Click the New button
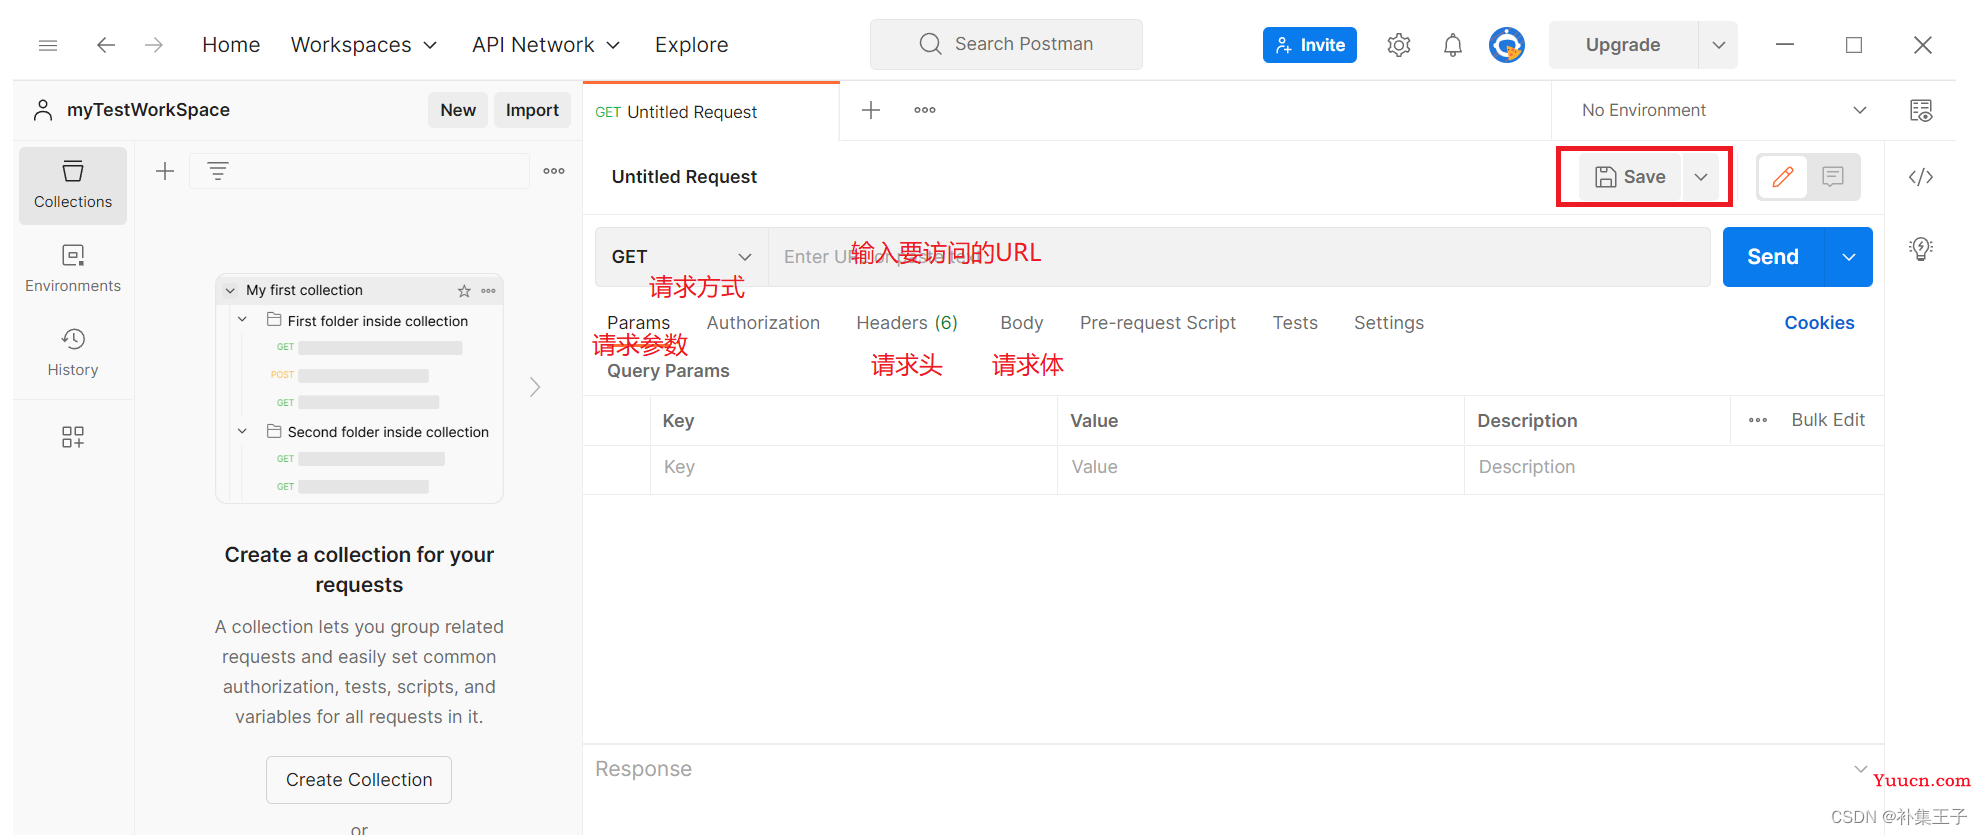Viewport: 1983px width, 835px height. point(458,110)
